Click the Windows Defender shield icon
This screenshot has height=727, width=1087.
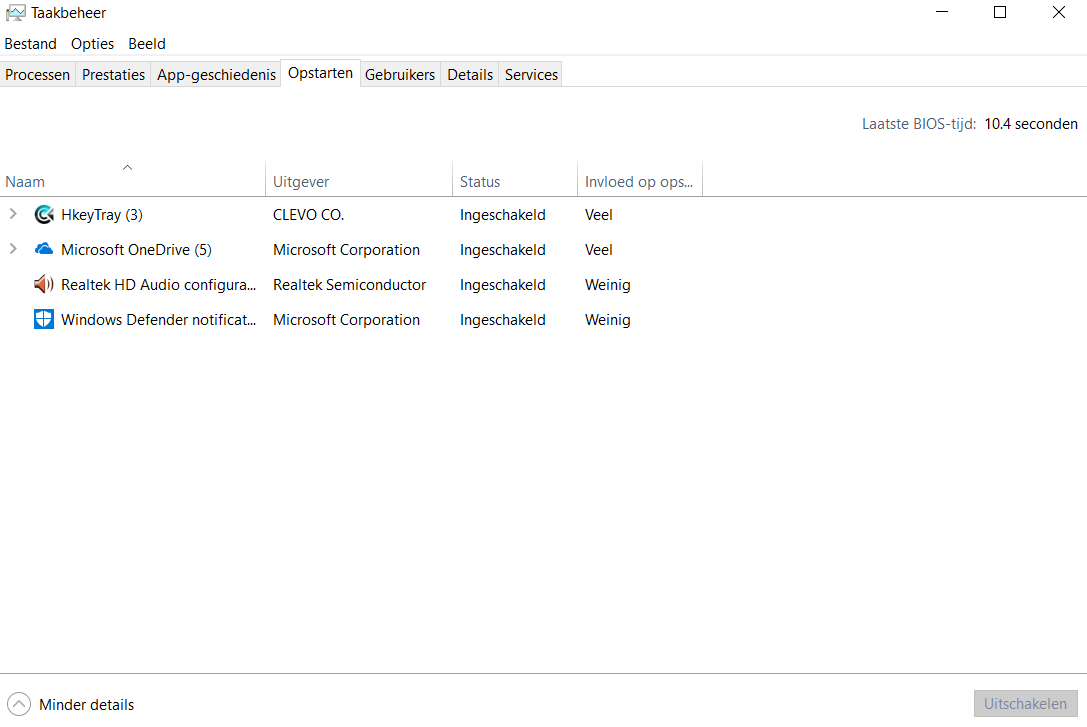(44, 320)
